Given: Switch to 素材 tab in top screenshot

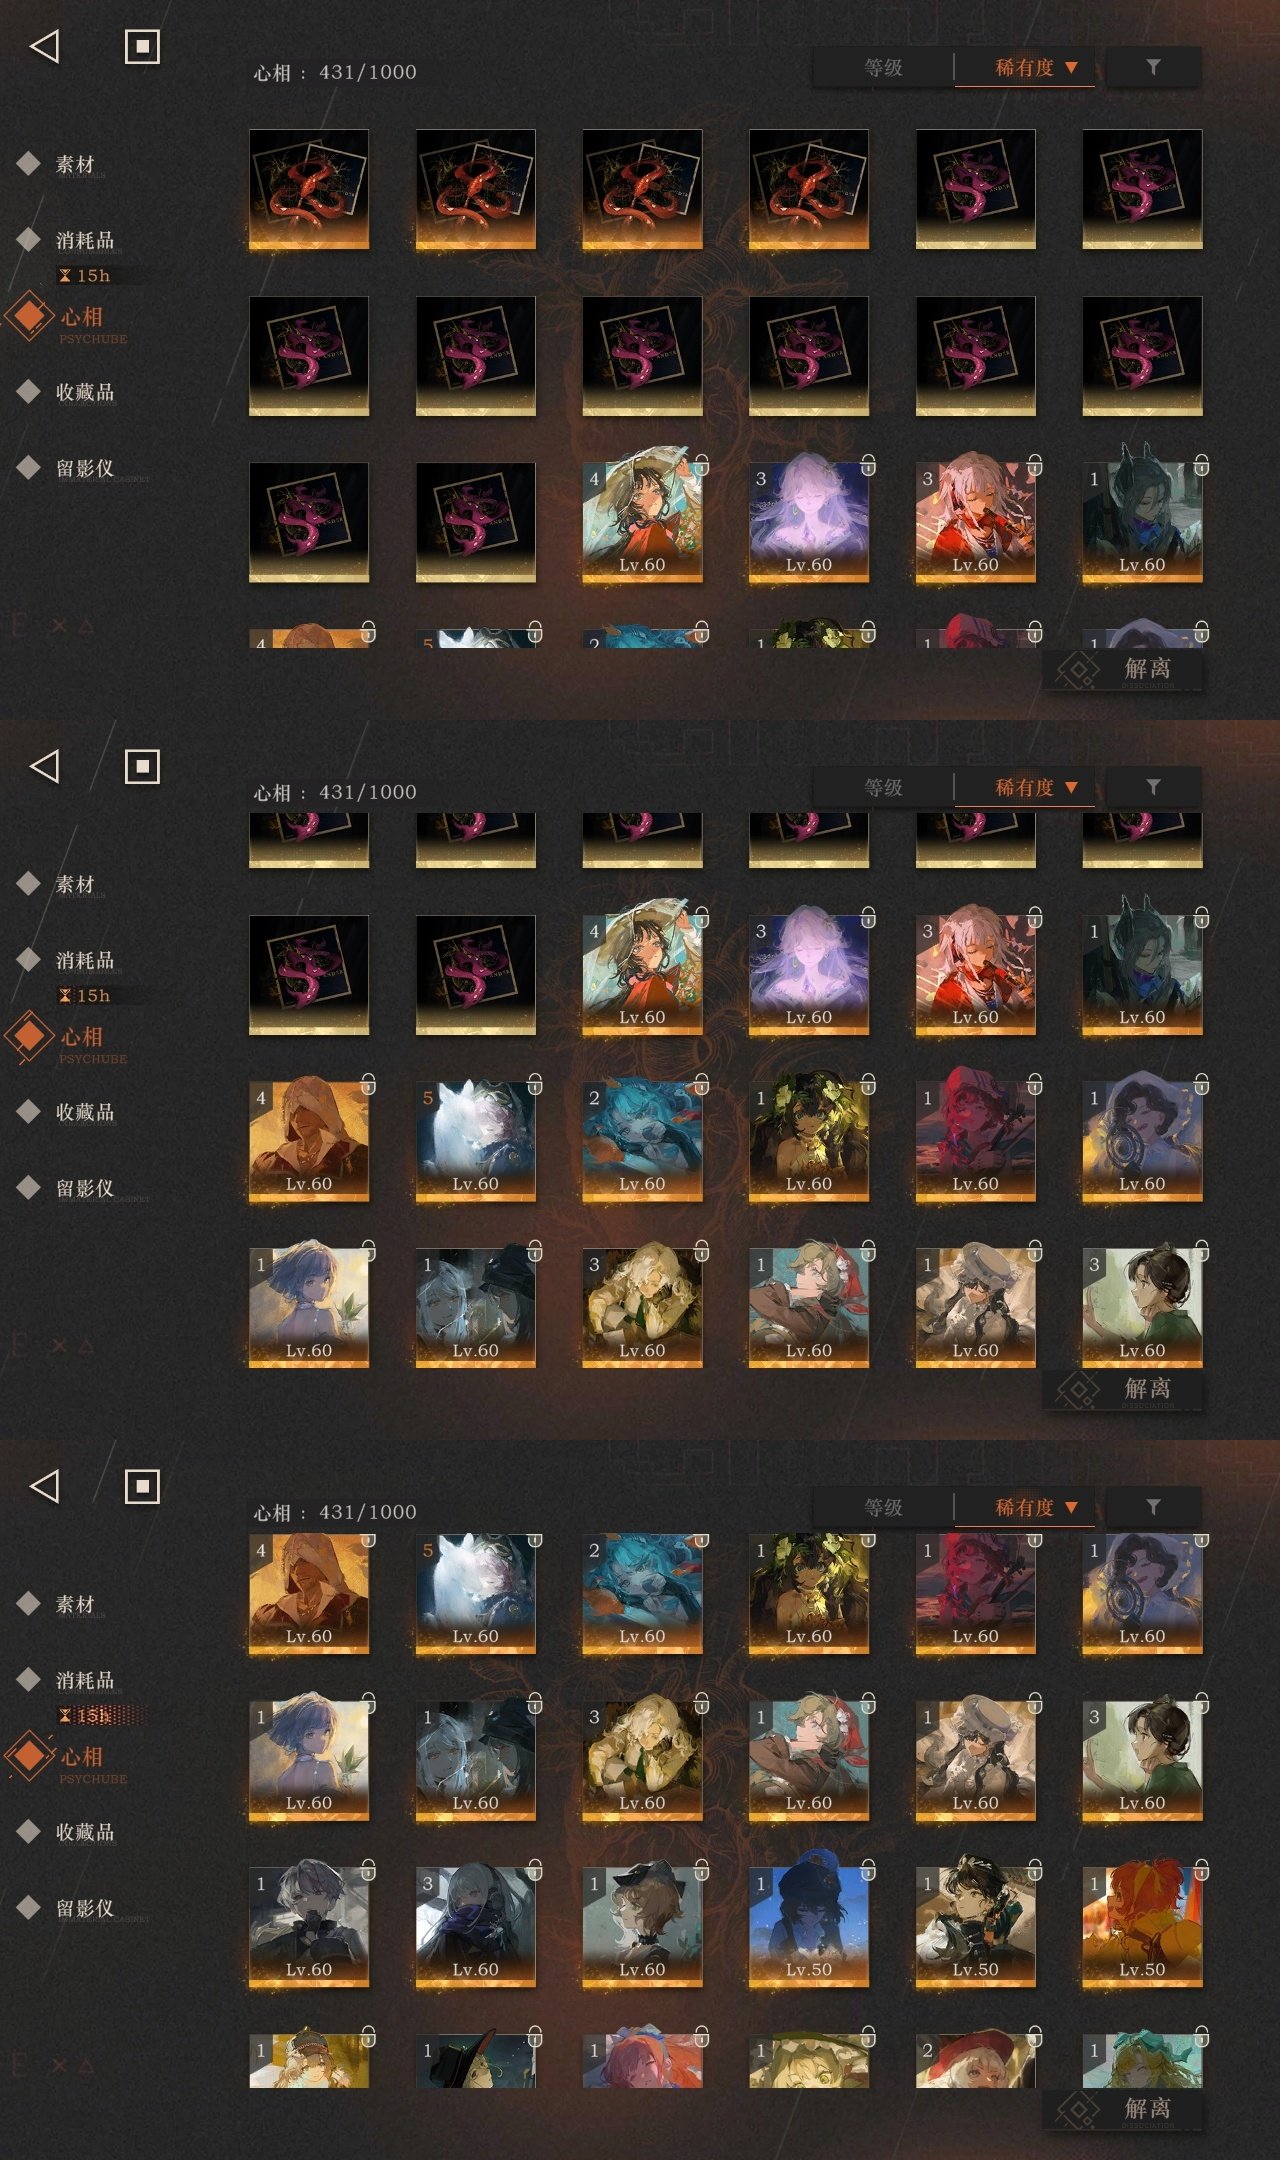Looking at the screenshot, I should 75,164.
